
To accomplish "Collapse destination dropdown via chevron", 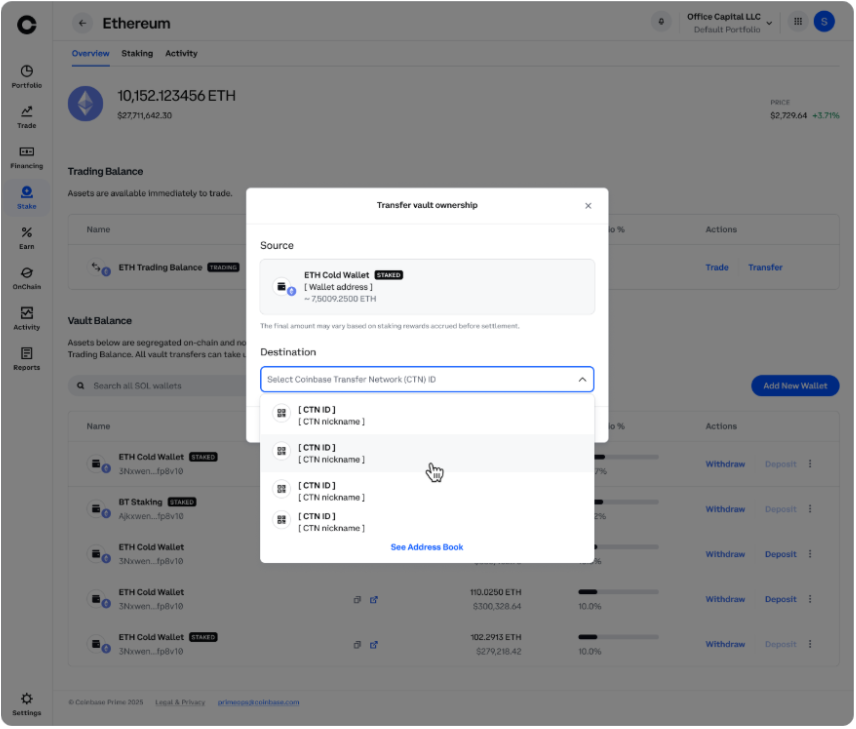I will (x=582, y=380).
